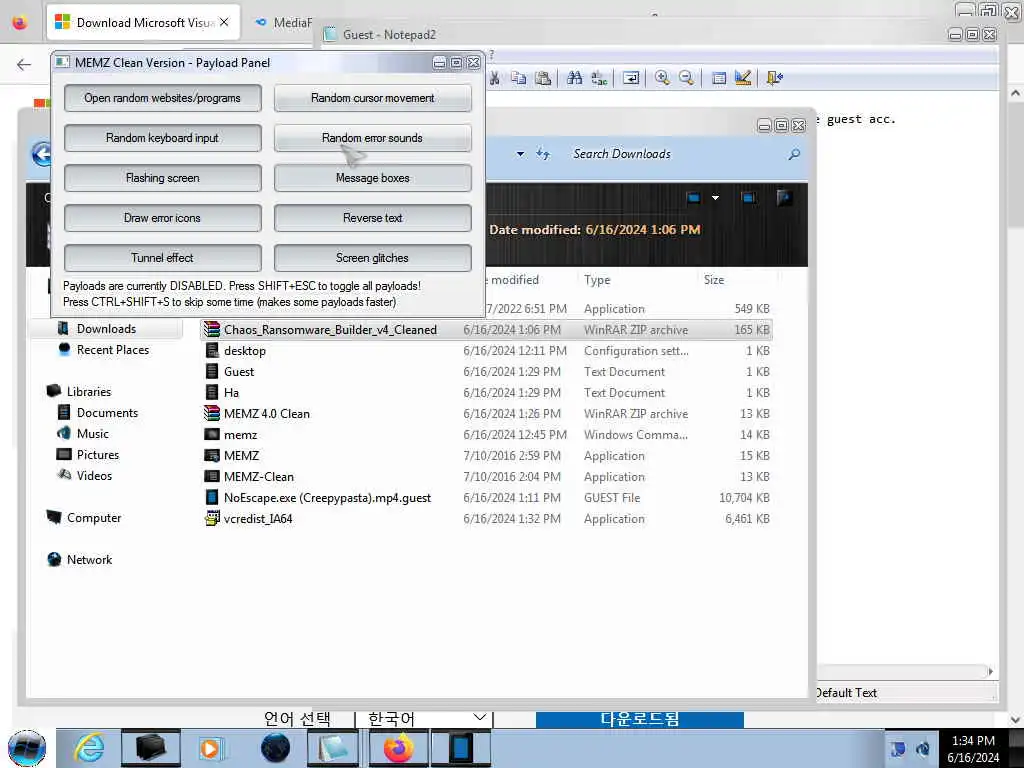This screenshot has height=768, width=1024.
Task: Select Pictures library in navigation pane
Action: click(x=97, y=455)
